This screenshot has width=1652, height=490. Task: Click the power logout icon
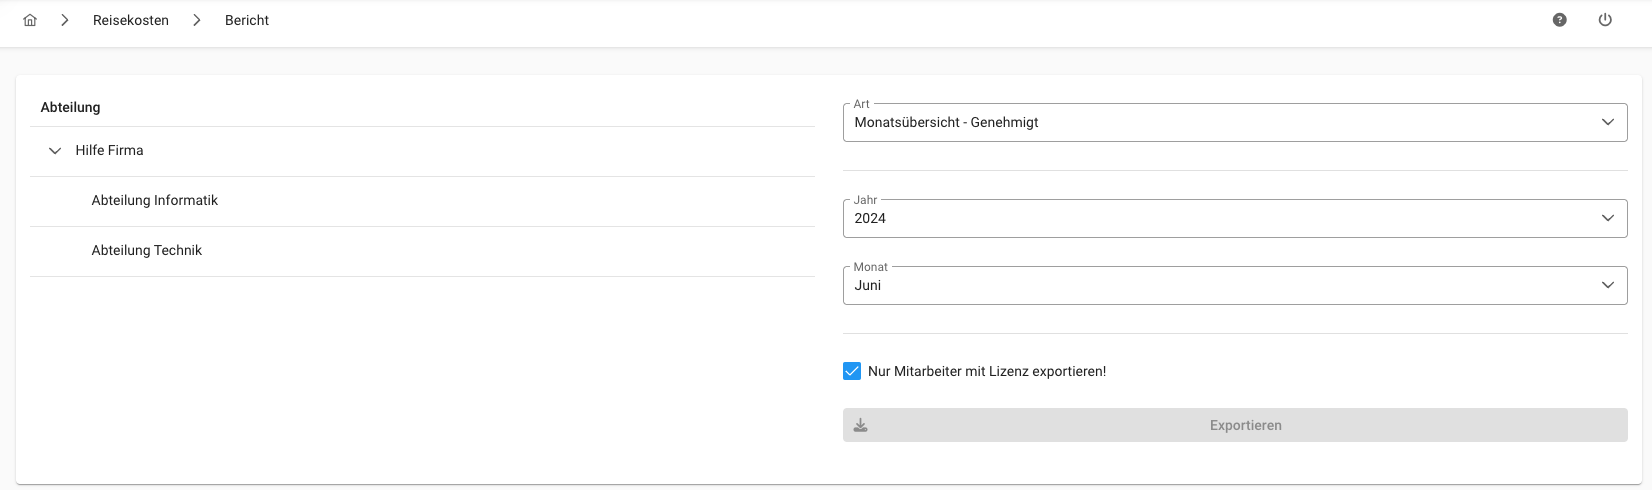click(1605, 20)
